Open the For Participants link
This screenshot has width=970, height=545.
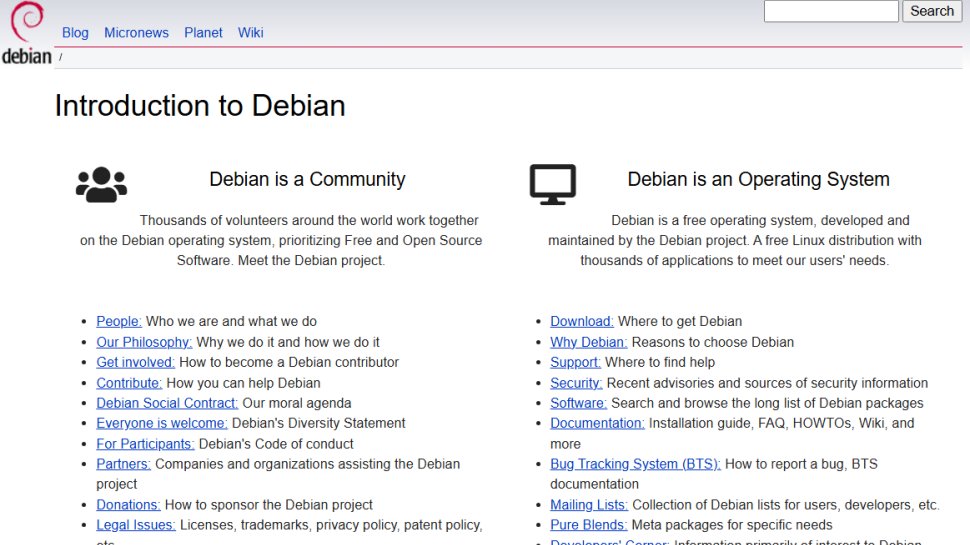[145, 444]
